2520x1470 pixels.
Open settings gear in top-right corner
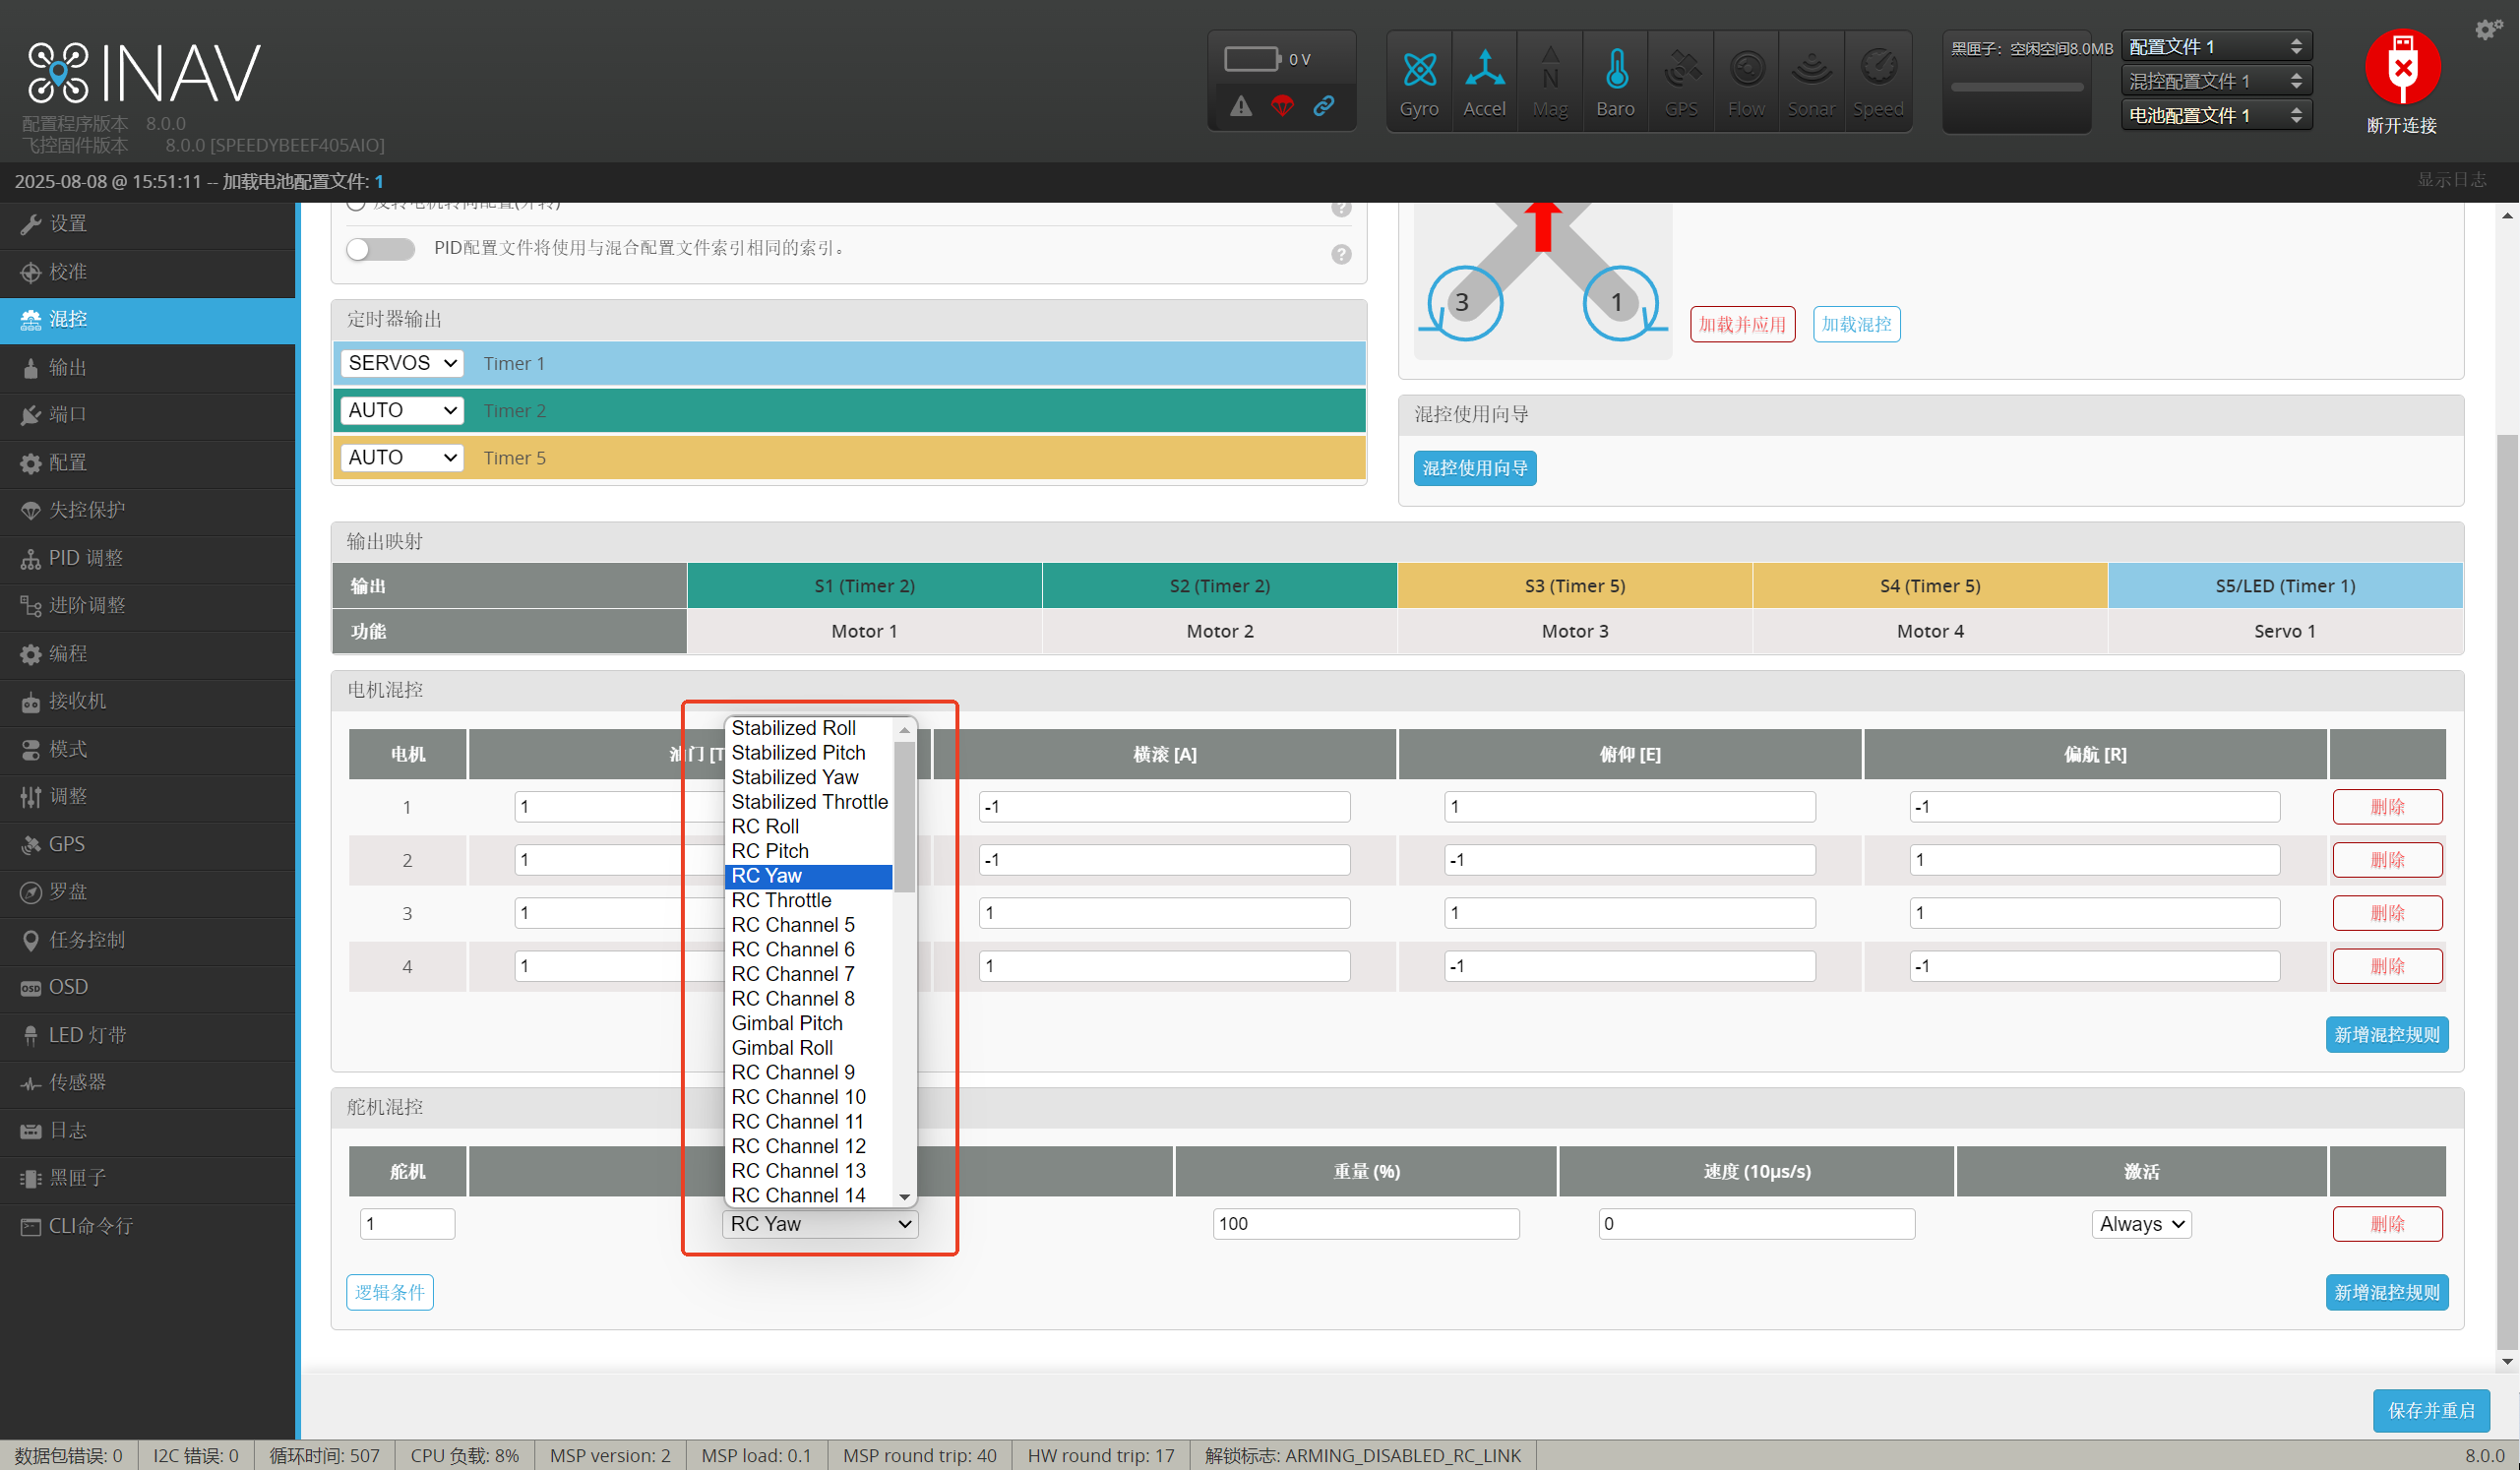click(x=2488, y=28)
